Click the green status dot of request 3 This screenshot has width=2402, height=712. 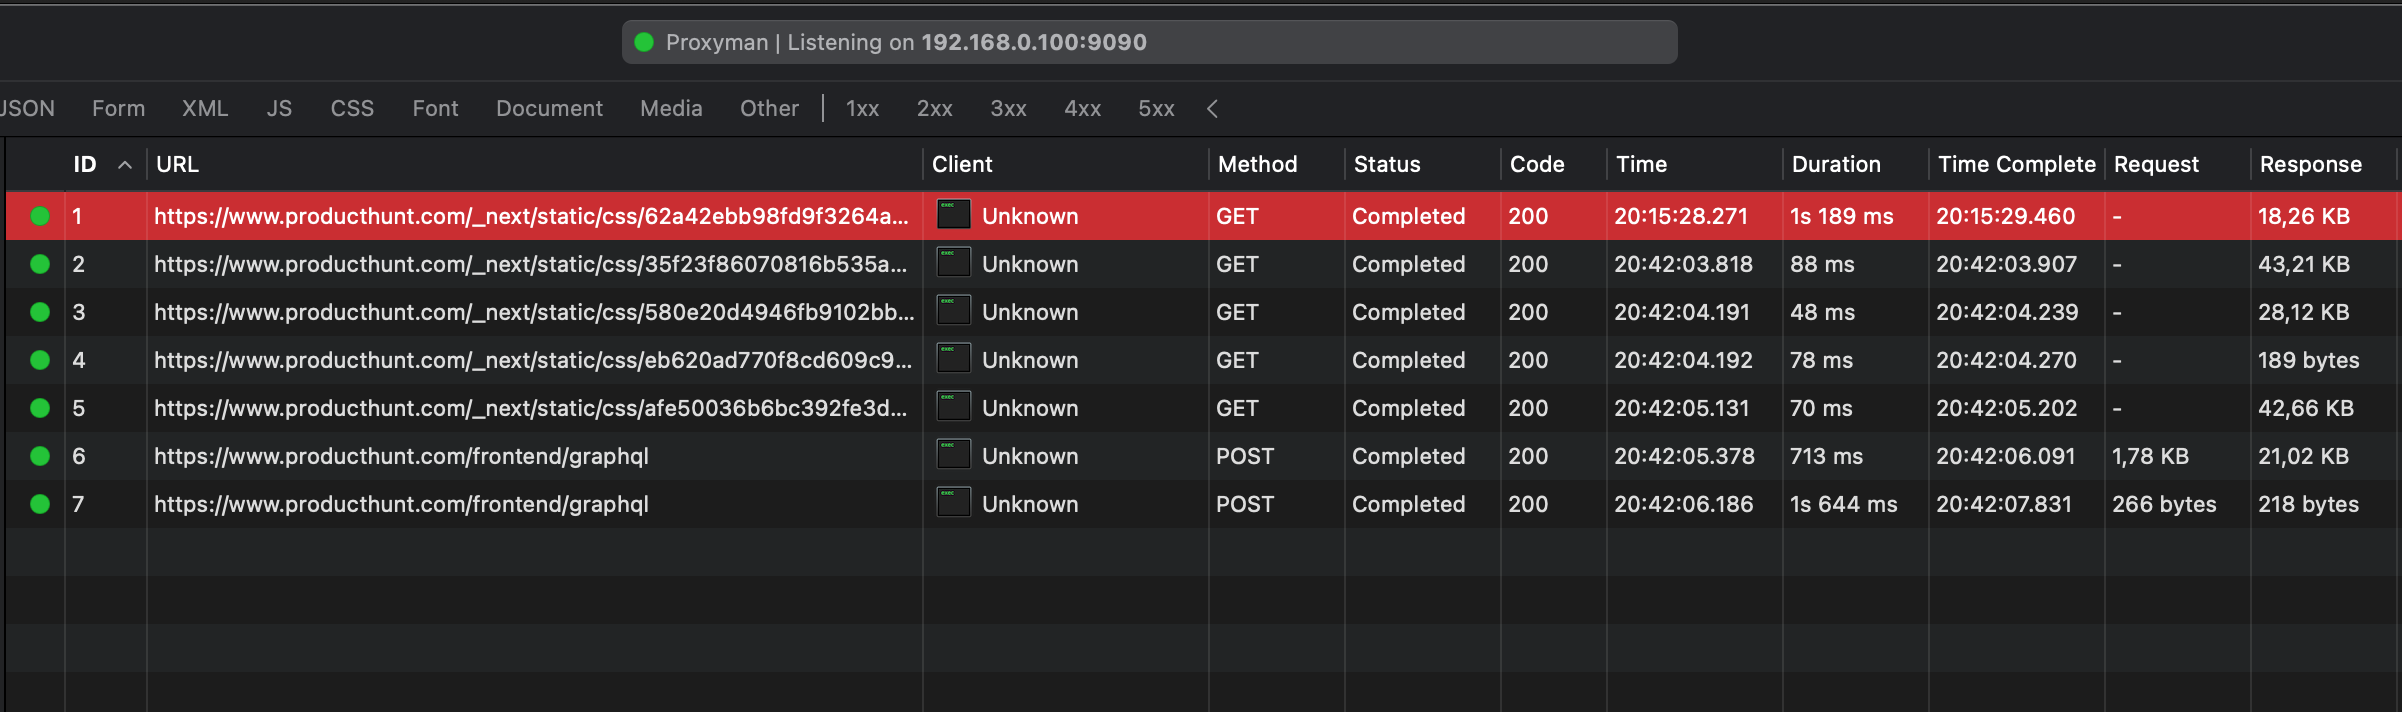(40, 312)
